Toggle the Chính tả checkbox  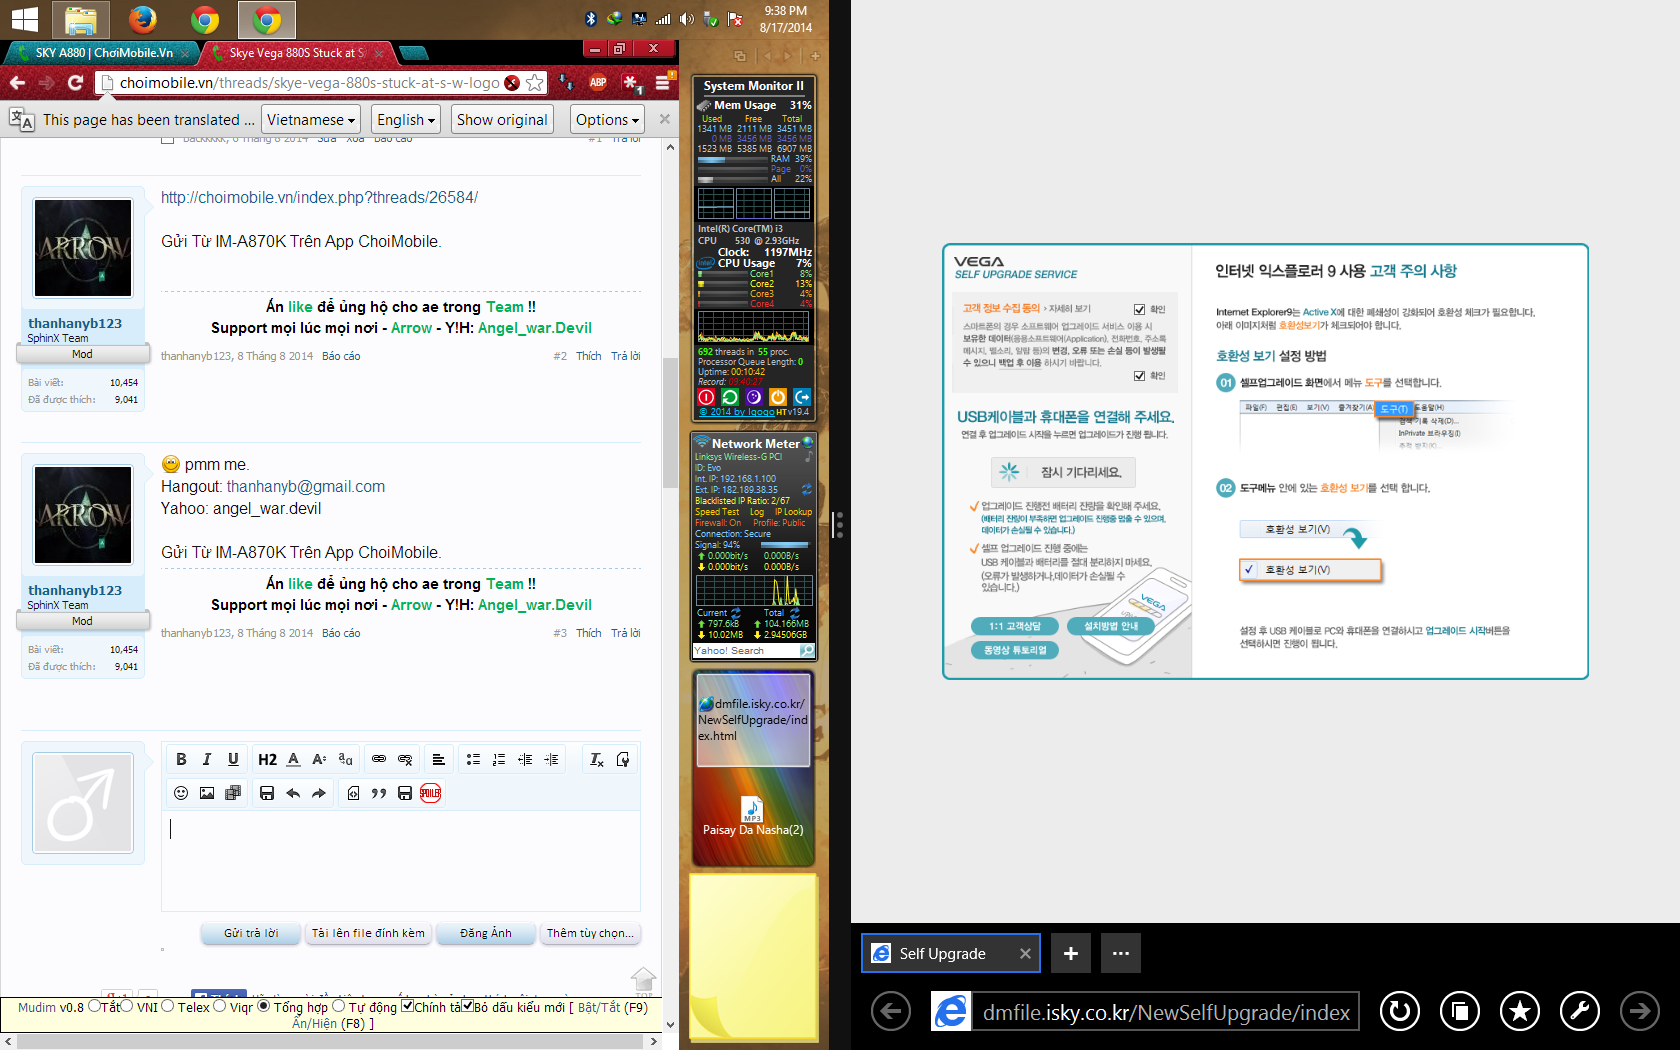(407, 1006)
